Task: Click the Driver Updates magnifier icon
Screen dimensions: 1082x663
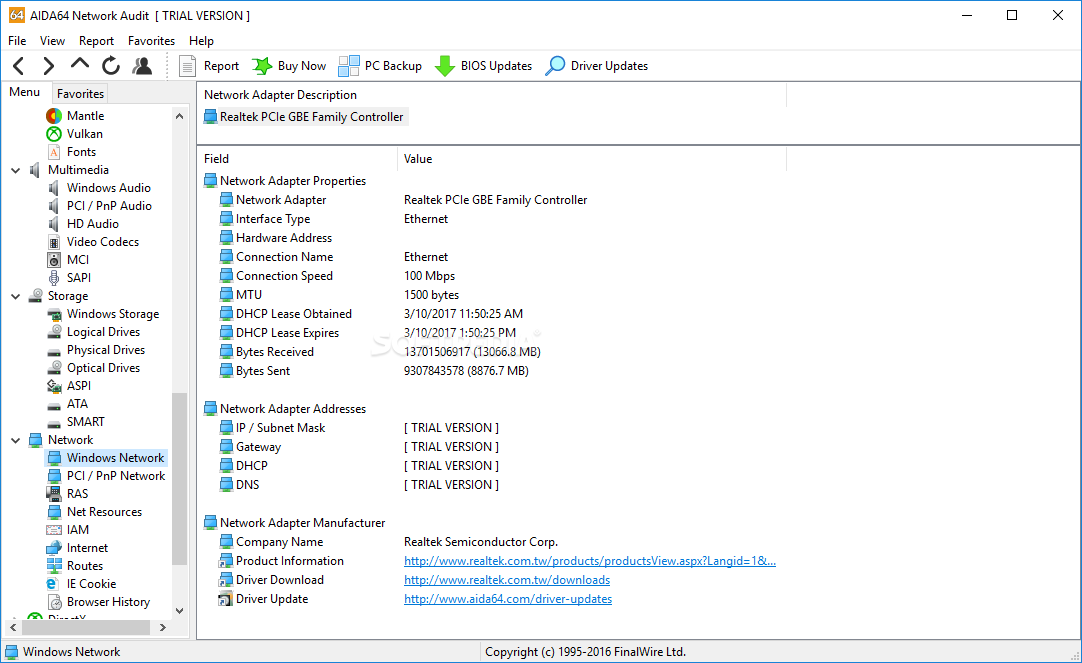Action: click(555, 66)
